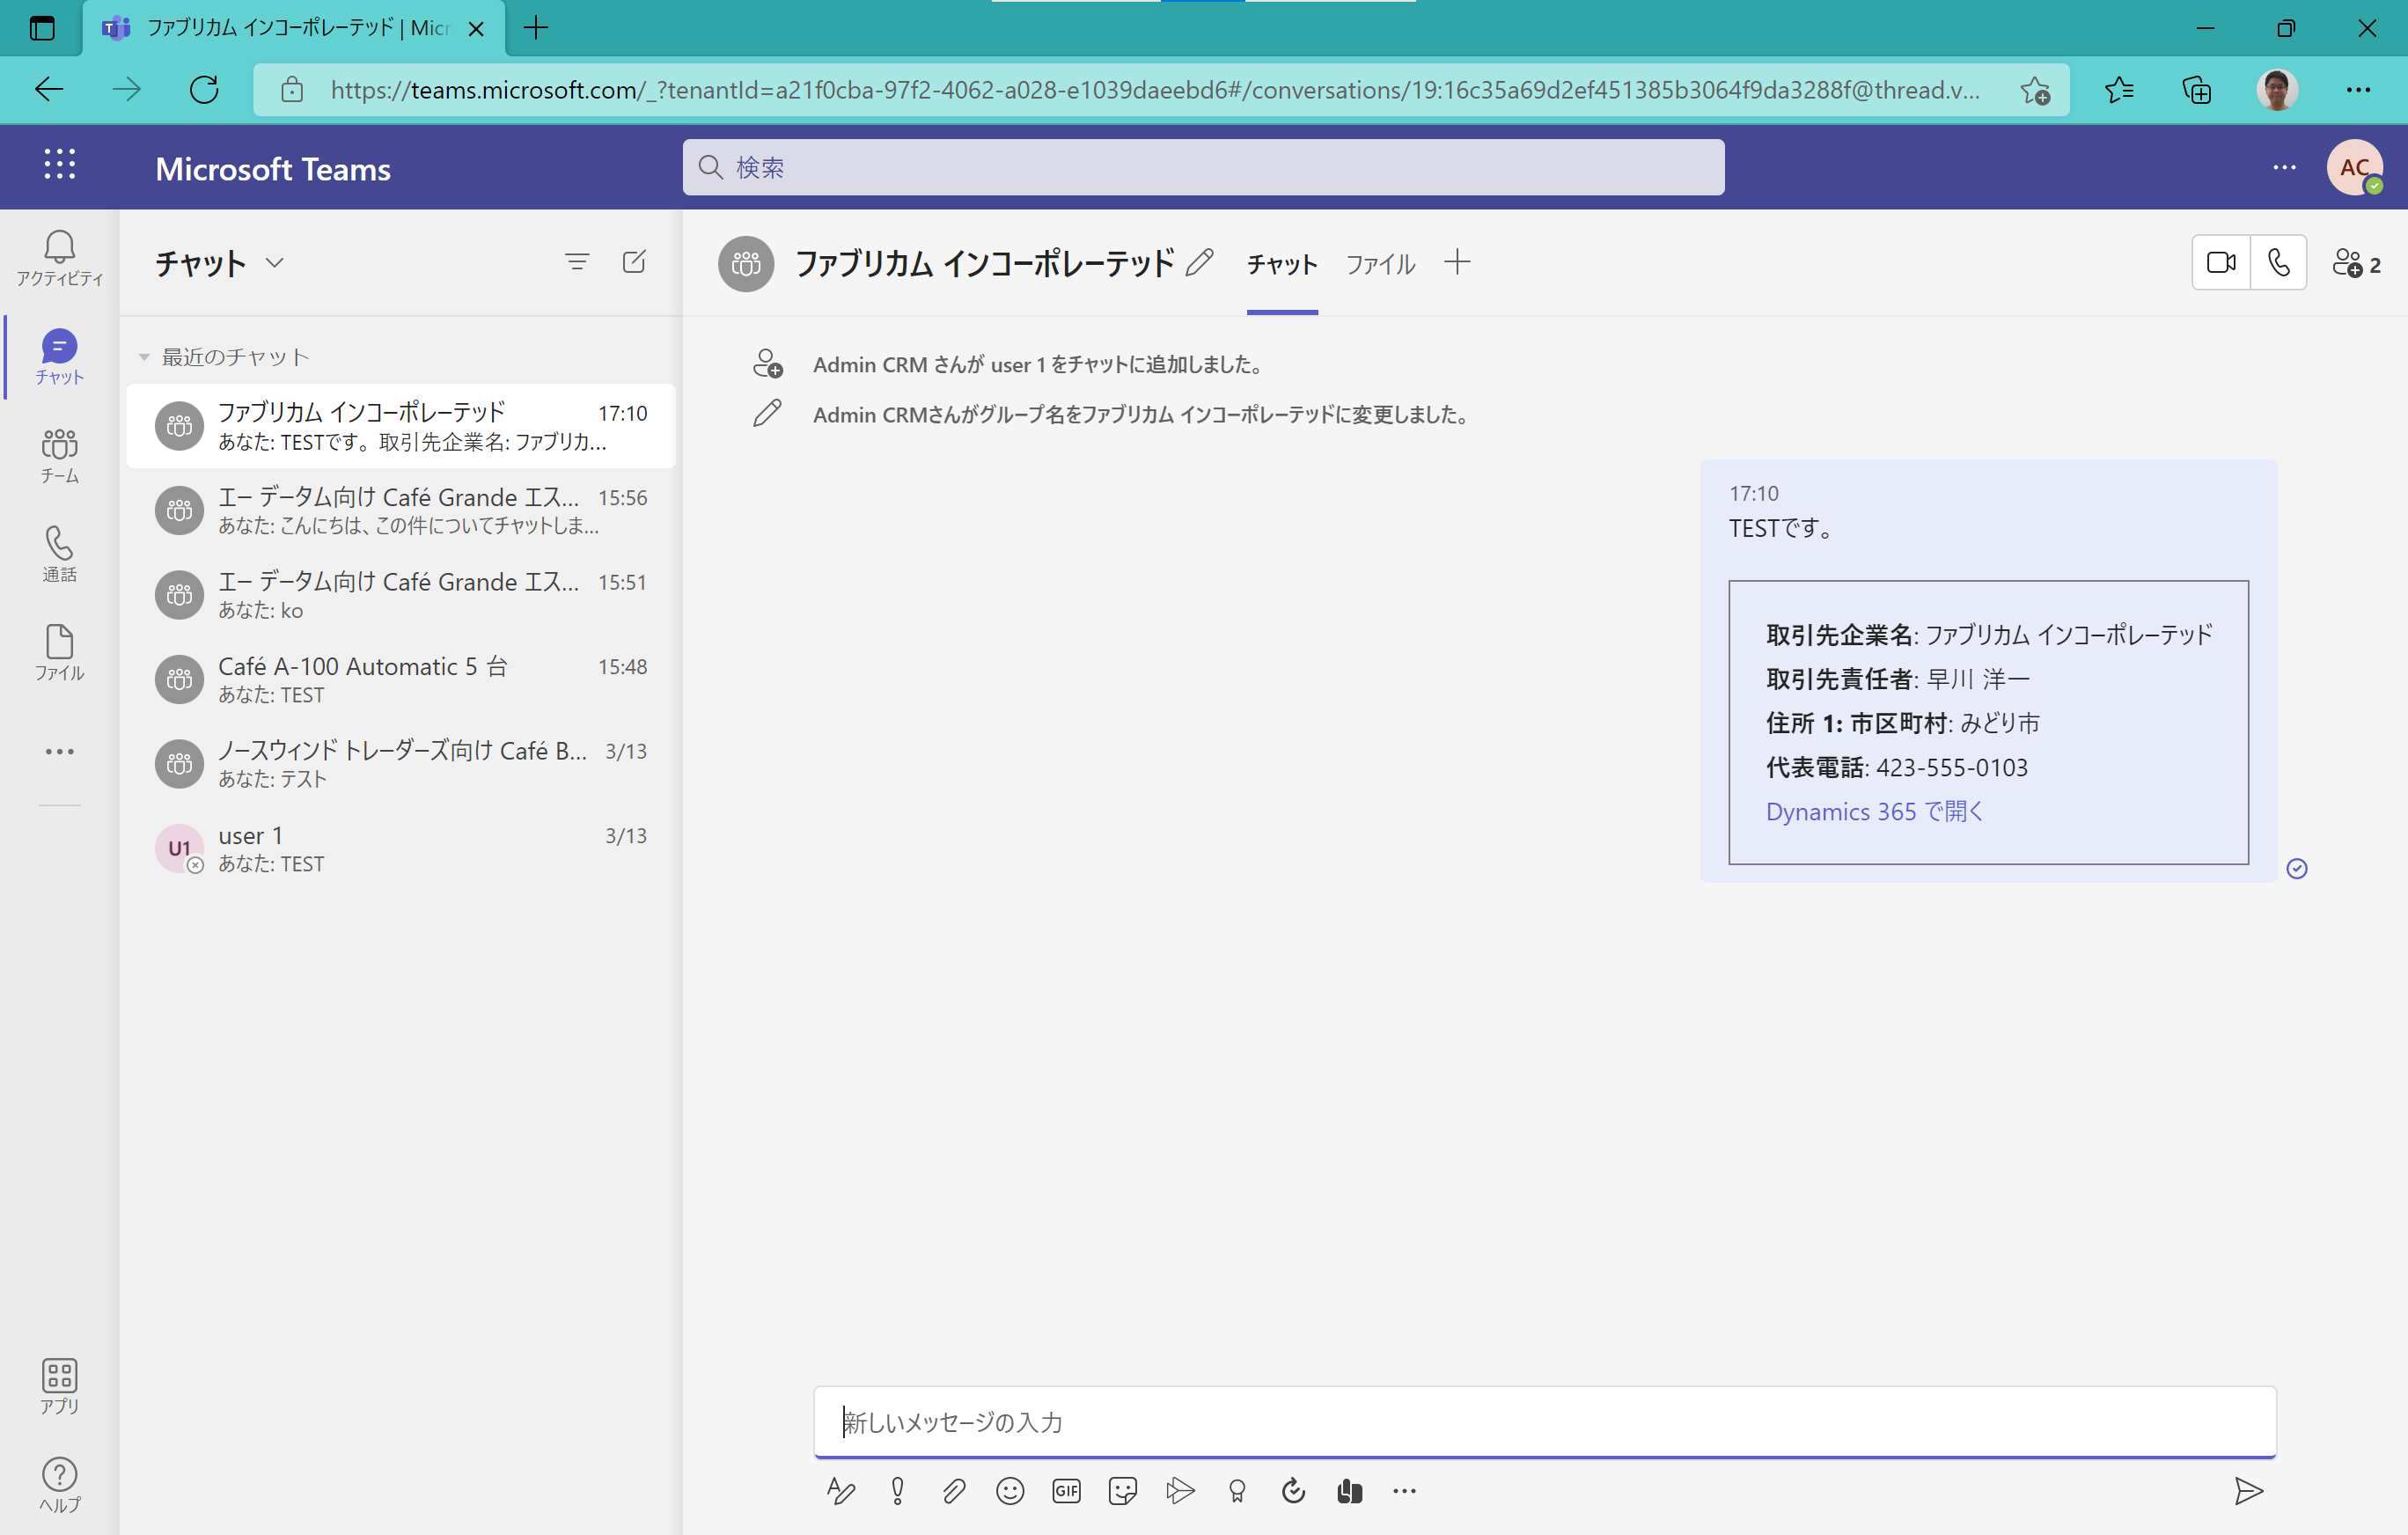This screenshot has width=2408, height=1535.
Task: Switch to the ファイル tab
Action: (1380, 264)
